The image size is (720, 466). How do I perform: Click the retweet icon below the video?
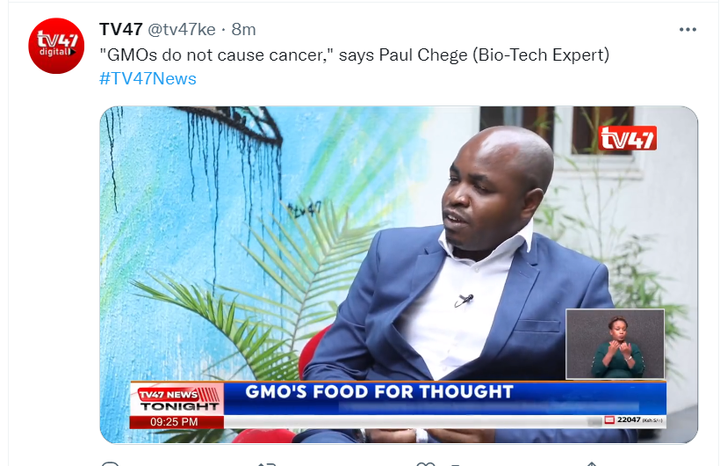coord(267,464)
